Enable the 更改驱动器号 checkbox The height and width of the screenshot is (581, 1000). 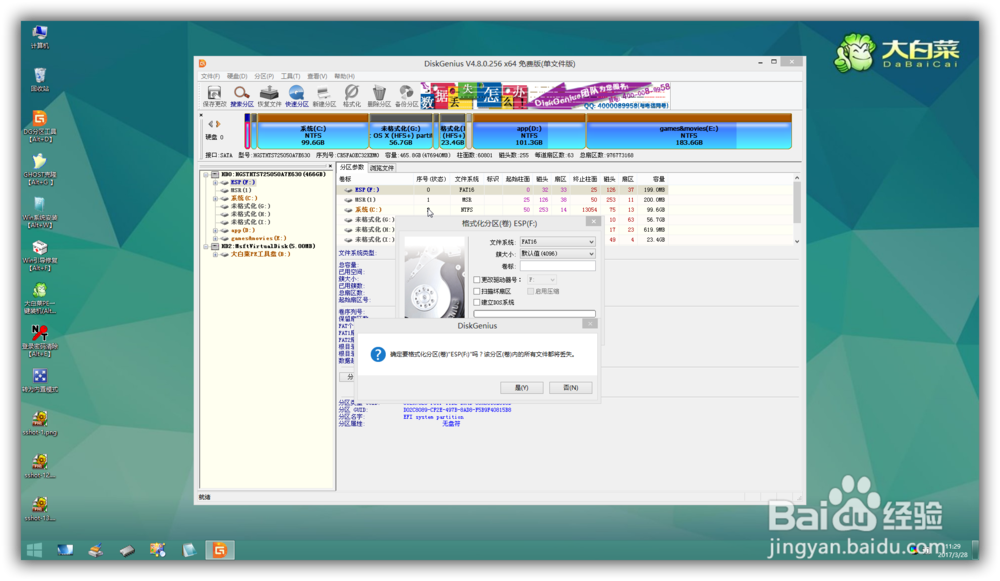click(476, 279)
